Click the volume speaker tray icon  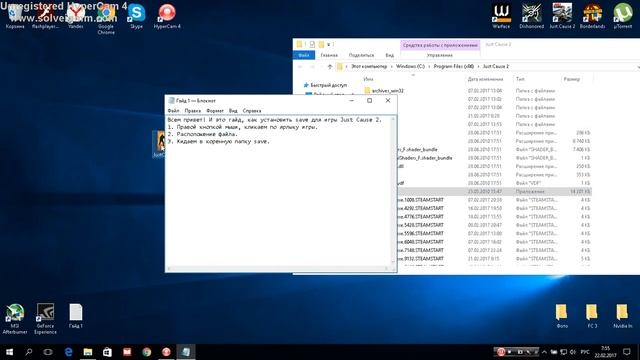573,352
